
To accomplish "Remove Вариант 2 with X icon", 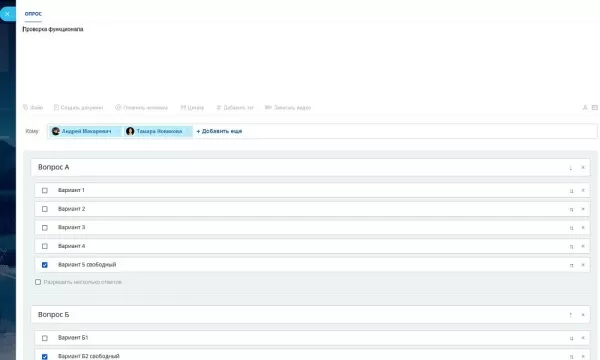I will [583, 209].
